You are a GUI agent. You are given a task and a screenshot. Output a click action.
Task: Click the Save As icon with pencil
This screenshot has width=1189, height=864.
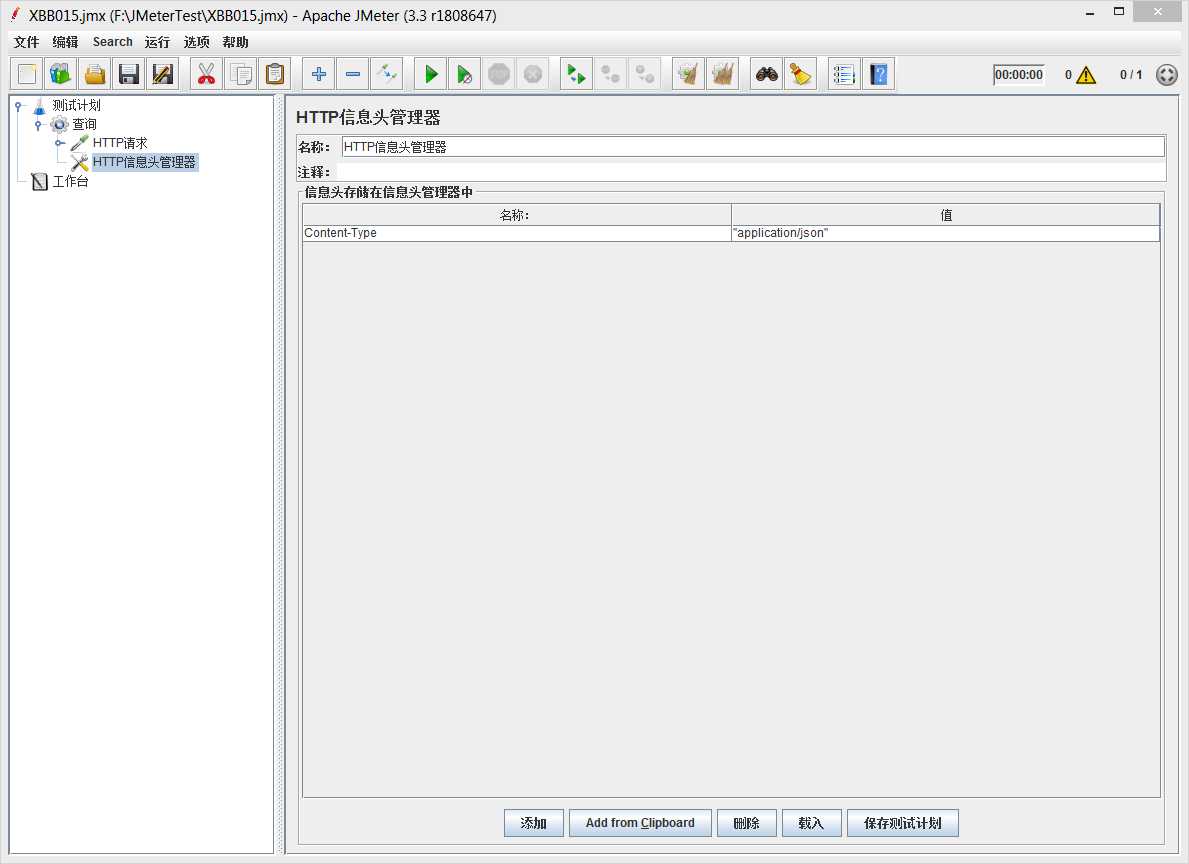pos(162,74)
